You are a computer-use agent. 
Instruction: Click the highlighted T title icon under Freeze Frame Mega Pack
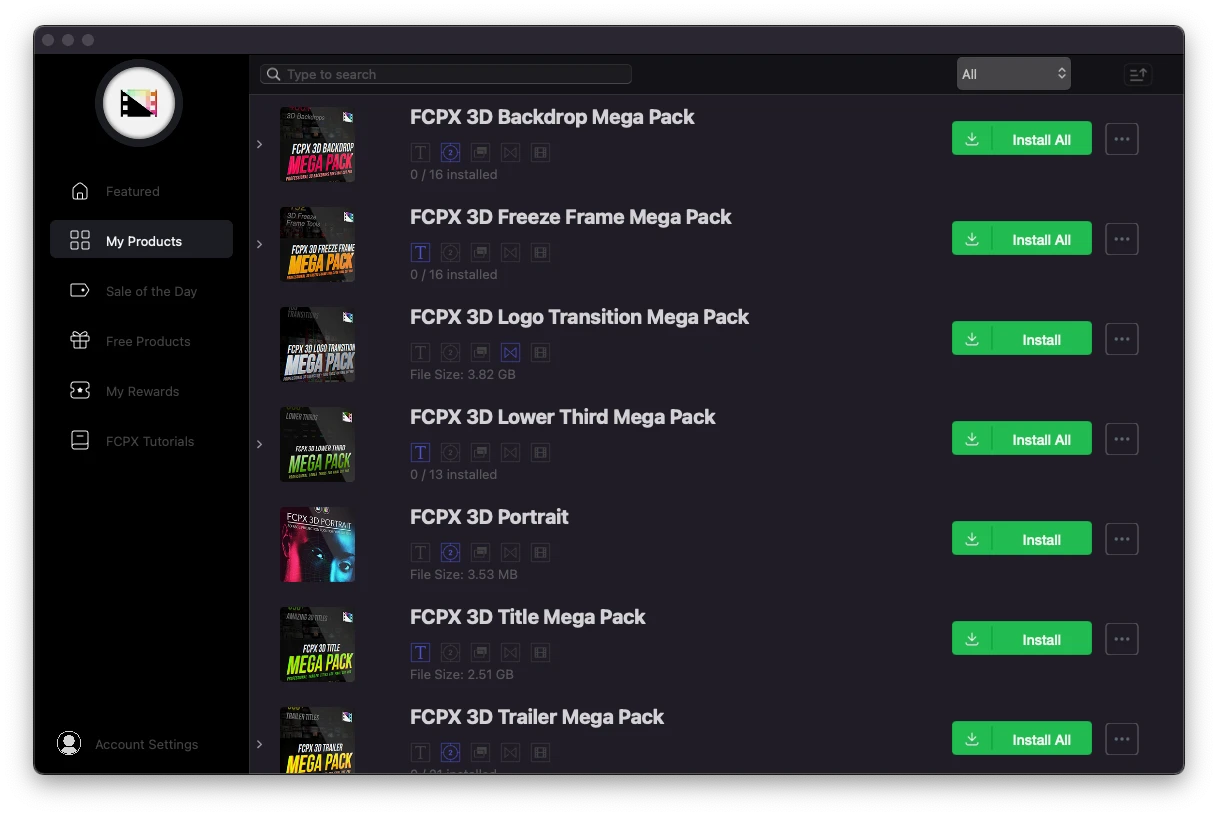420,252
